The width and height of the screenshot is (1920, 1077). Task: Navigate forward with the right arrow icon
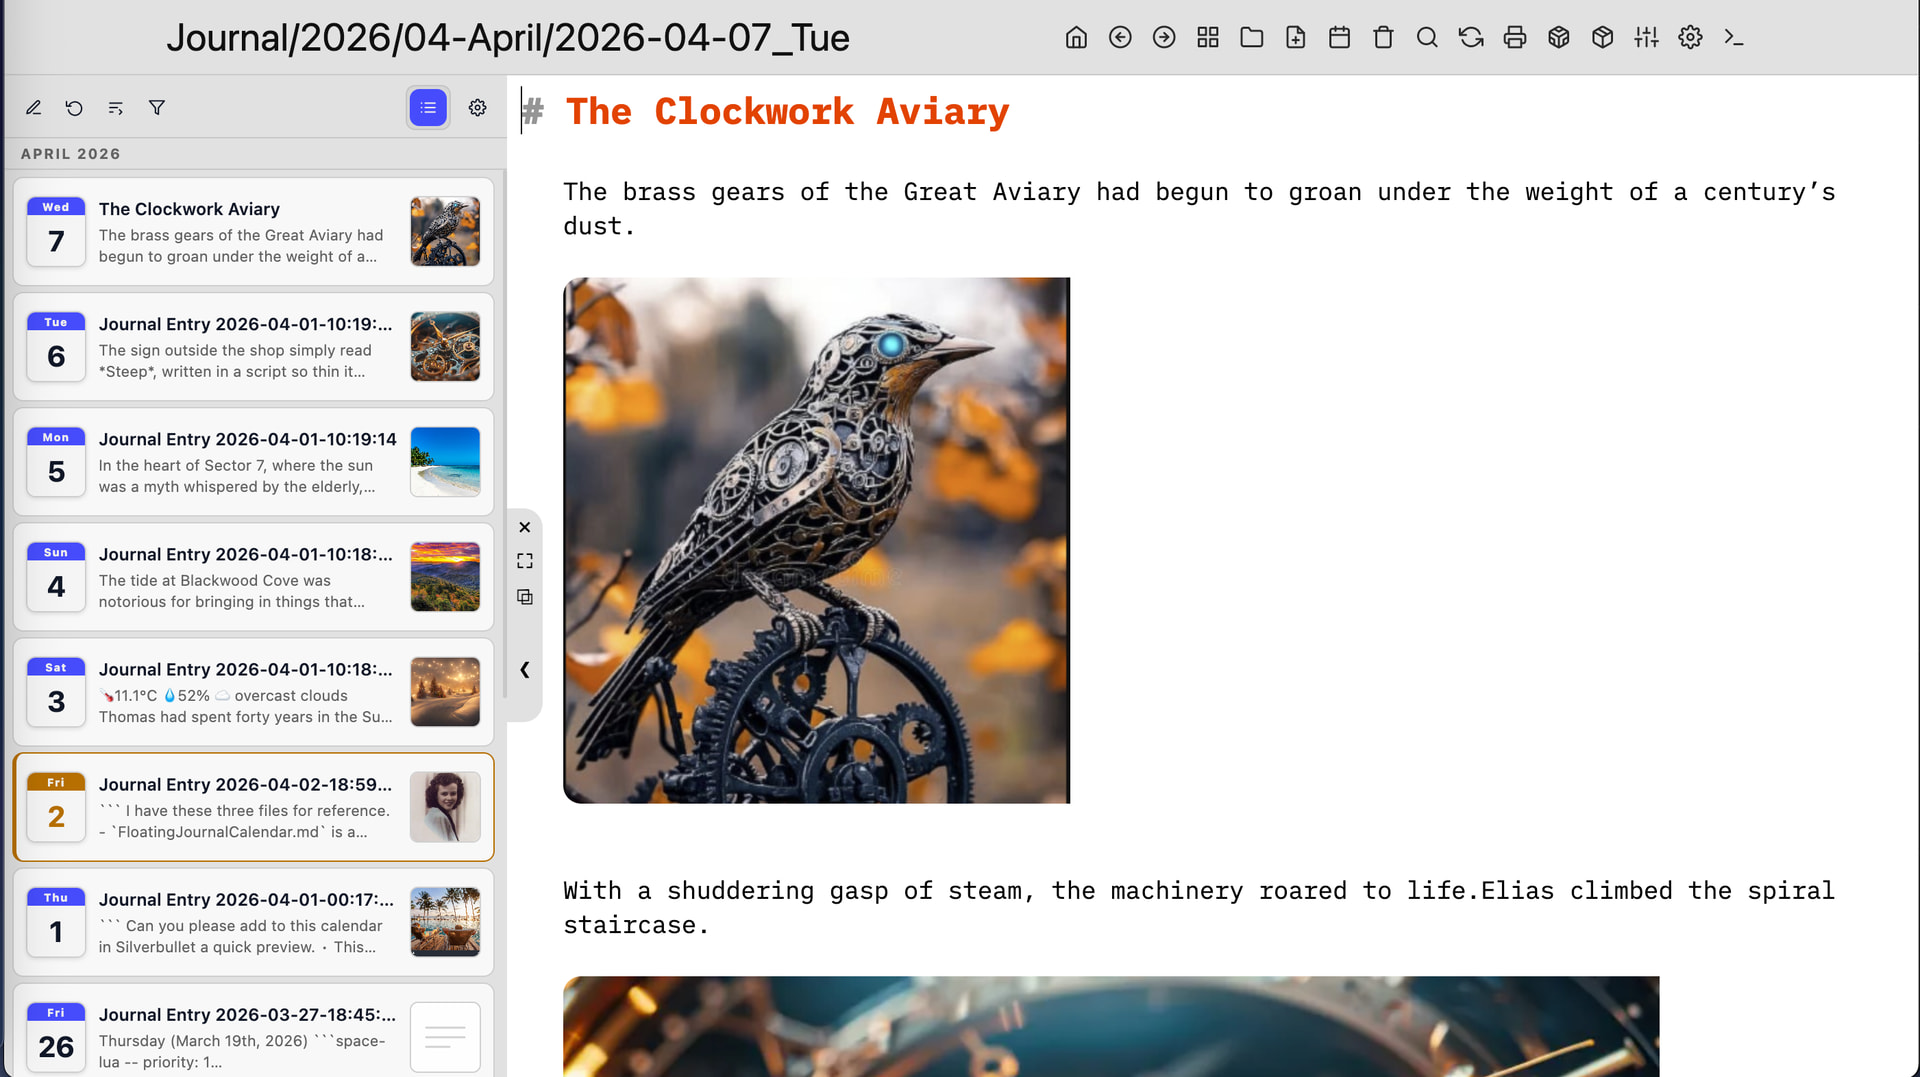tap(1164, 38)
